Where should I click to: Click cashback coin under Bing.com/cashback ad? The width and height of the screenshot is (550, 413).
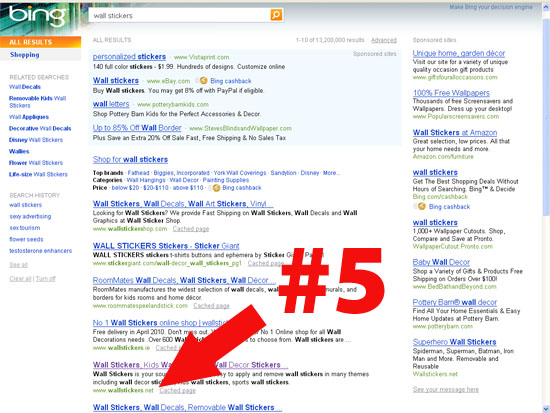pos(422,206)
